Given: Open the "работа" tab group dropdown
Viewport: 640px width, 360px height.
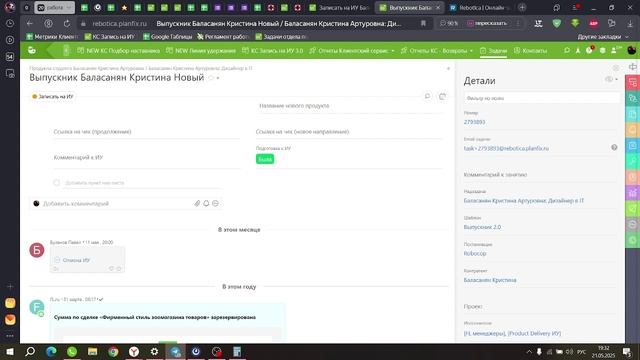Looking at the screenshot, I should [55, 7].
